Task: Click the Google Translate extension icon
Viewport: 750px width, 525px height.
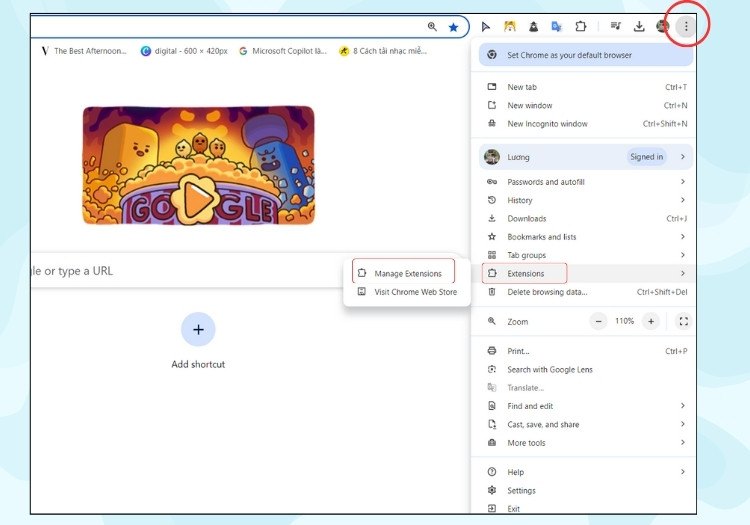Action: (556, 26)
